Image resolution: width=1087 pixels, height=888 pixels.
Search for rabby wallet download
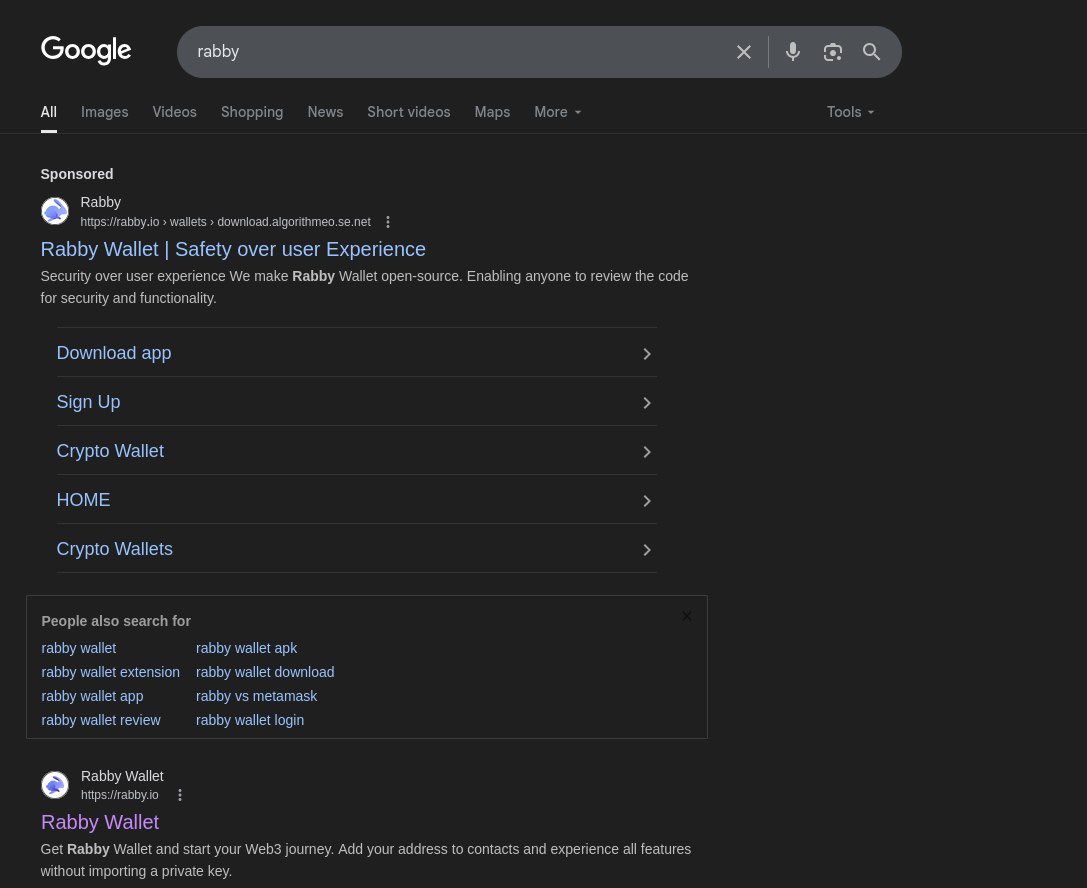point(265,672)
